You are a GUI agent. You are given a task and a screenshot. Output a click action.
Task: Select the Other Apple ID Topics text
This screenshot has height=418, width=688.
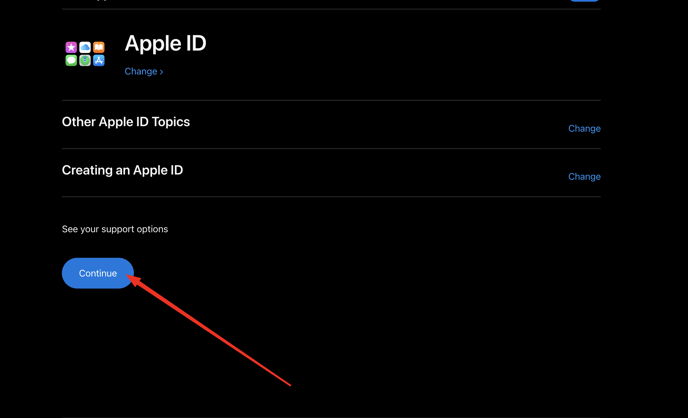(x=126, y=122)
